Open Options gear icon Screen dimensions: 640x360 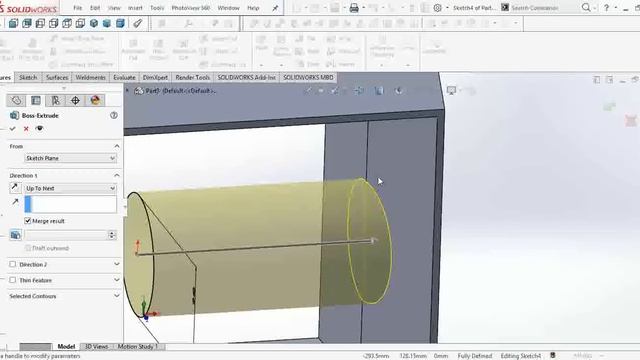[x=438, y=8]
